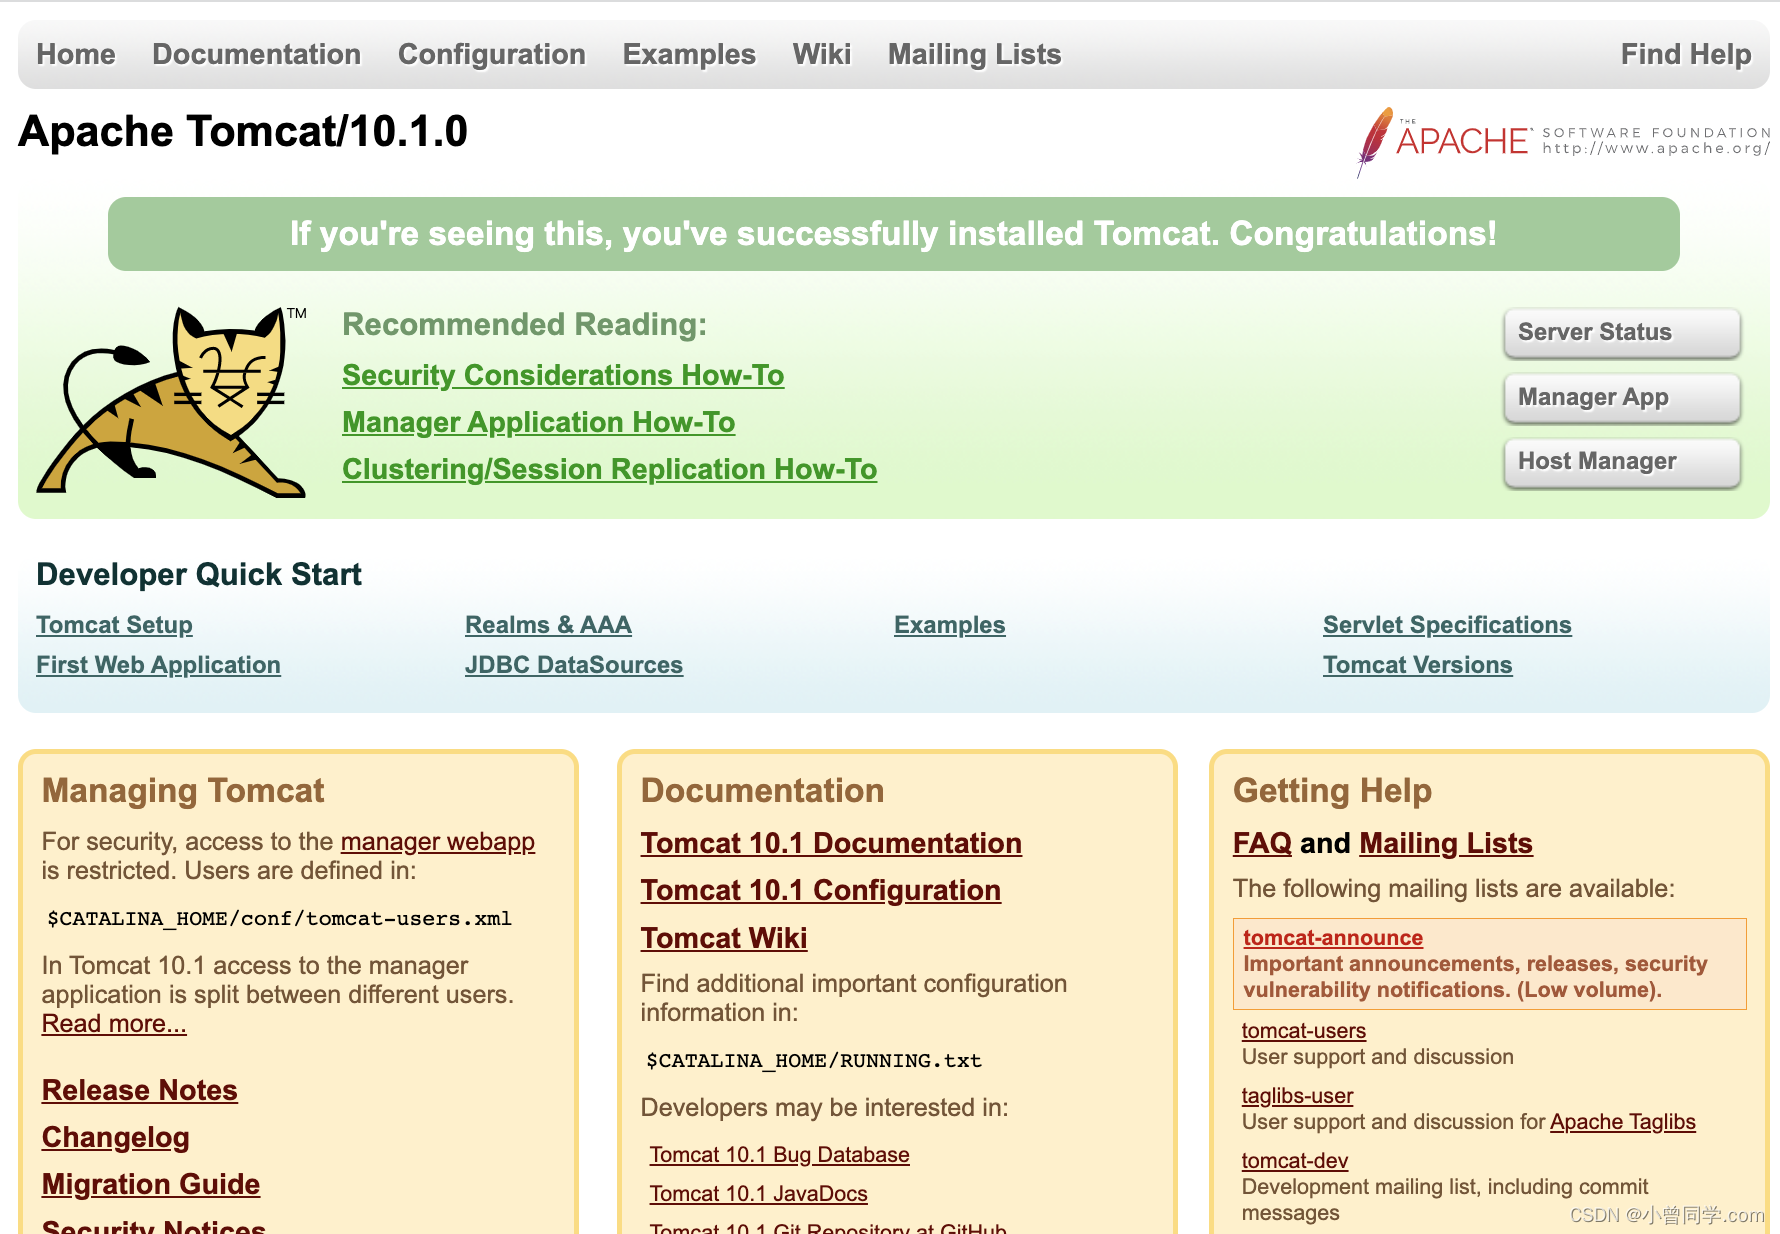The height and width of the screenshot is (1234, 1780).
Task: Open the Realms & AAA link
Action: (548, 625)
